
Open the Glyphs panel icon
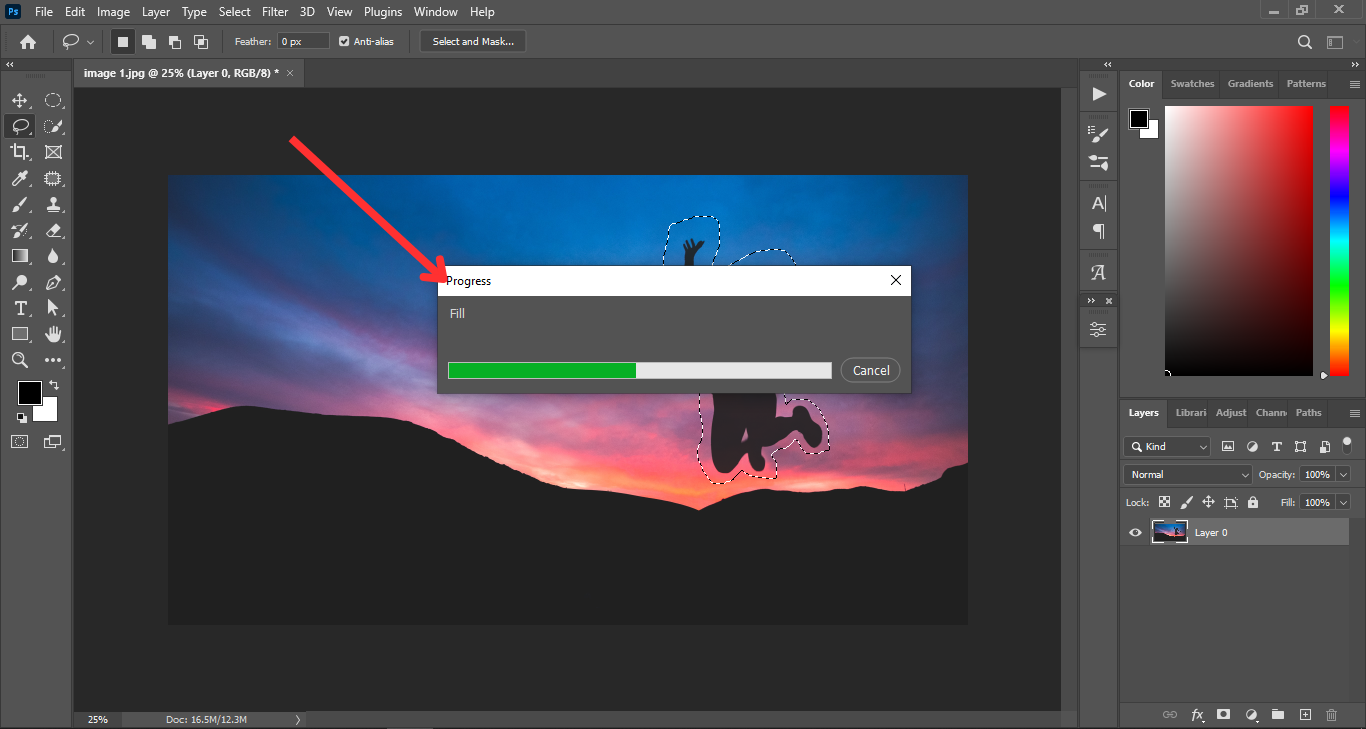(x=1099, y=272)
